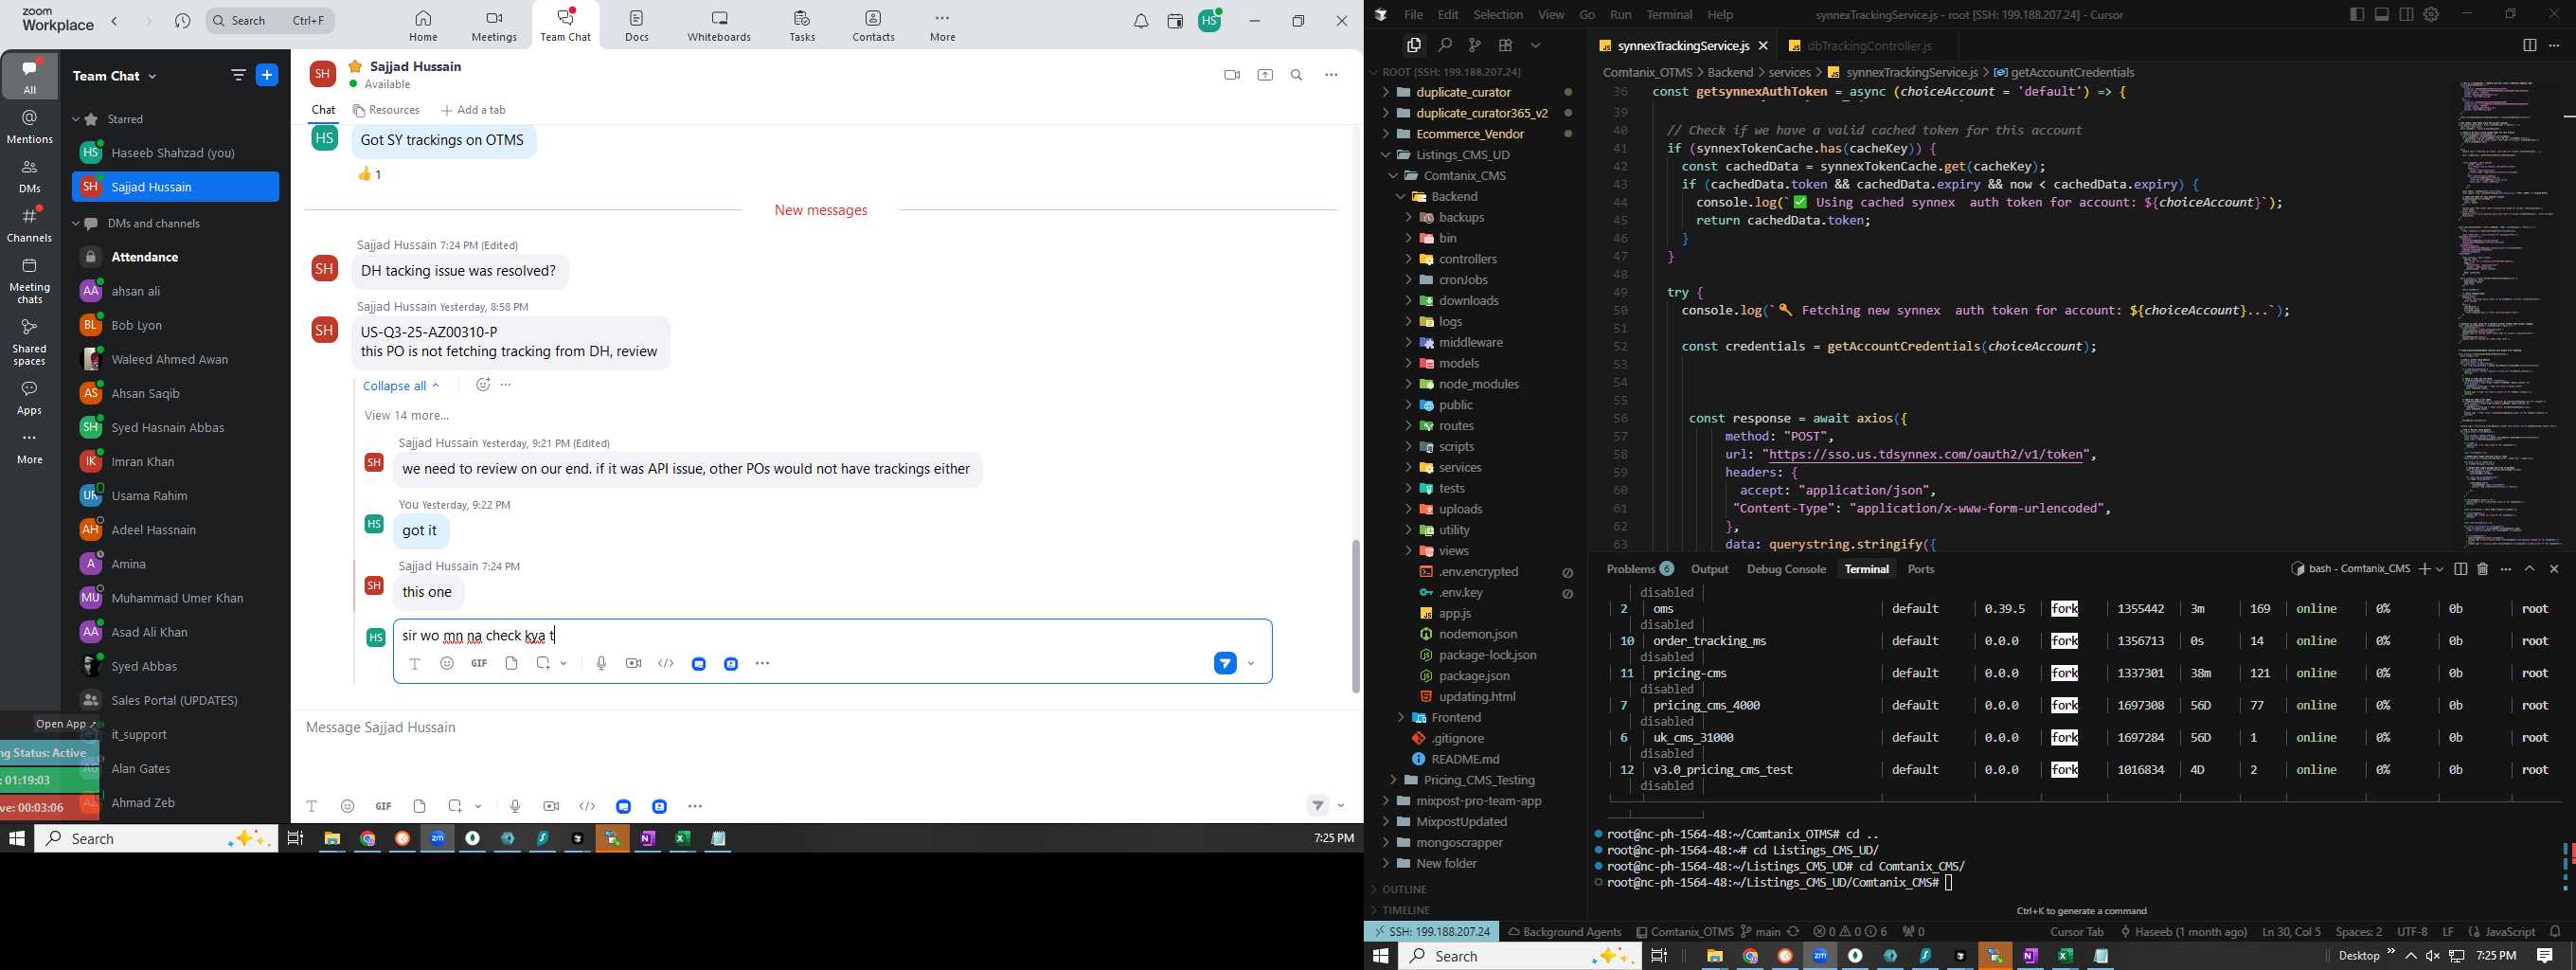Kill the terminal with the trash icon

point(2482,569)
